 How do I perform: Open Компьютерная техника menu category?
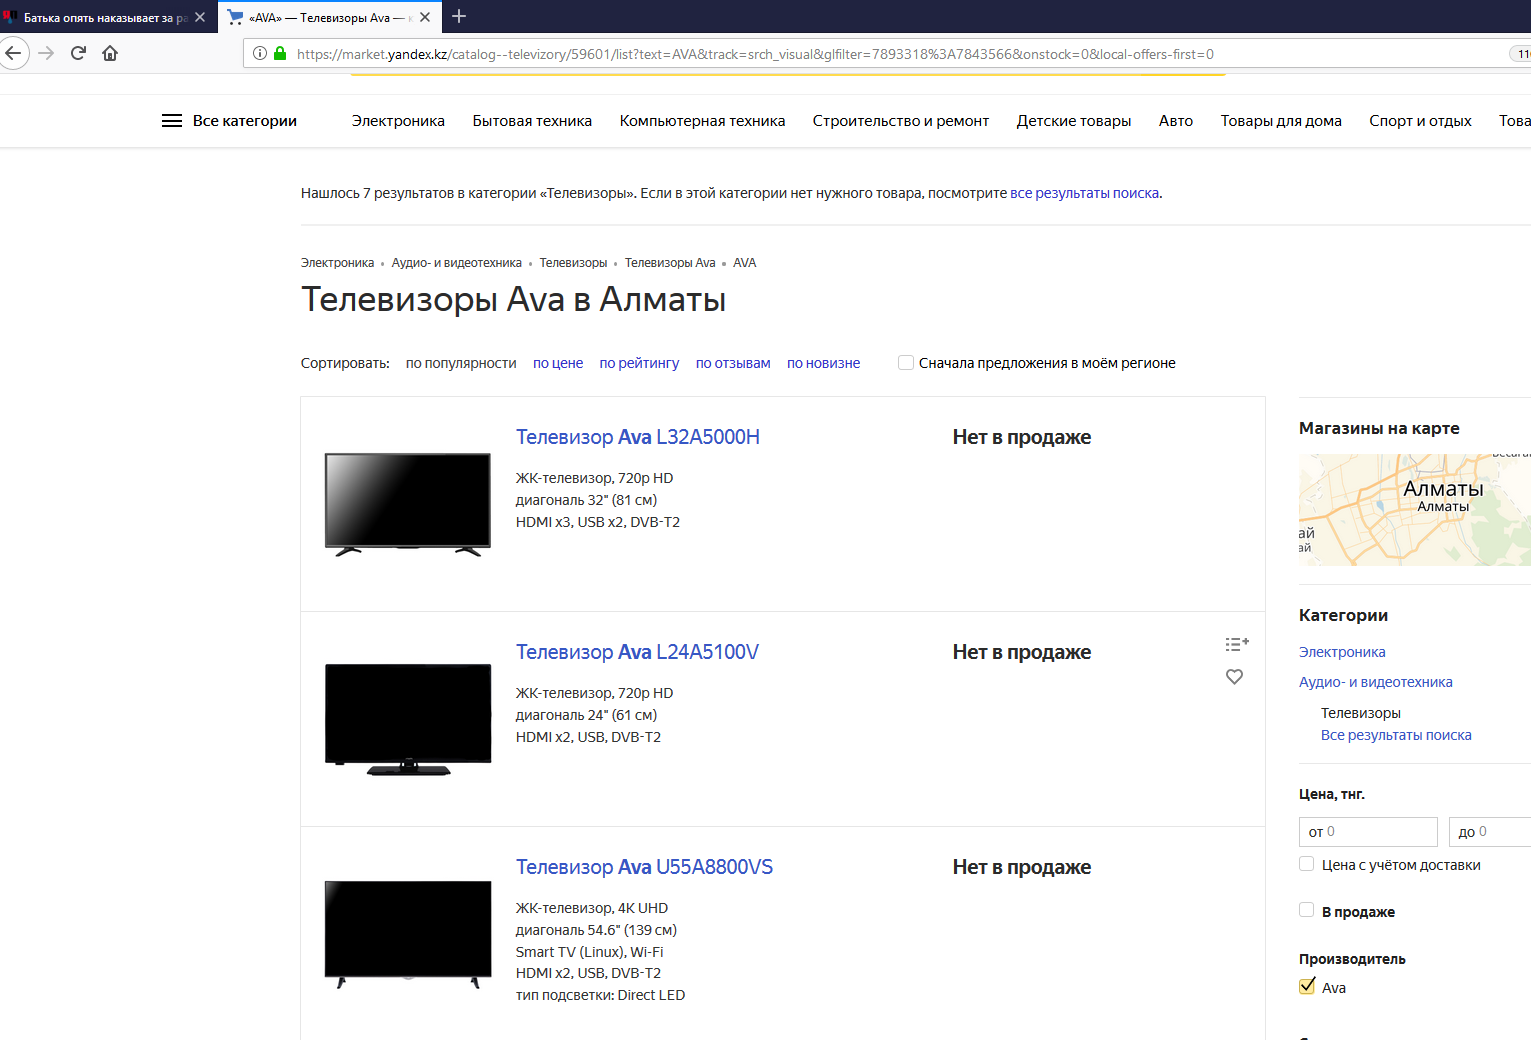pyautogui.click(x=702, y=121)
